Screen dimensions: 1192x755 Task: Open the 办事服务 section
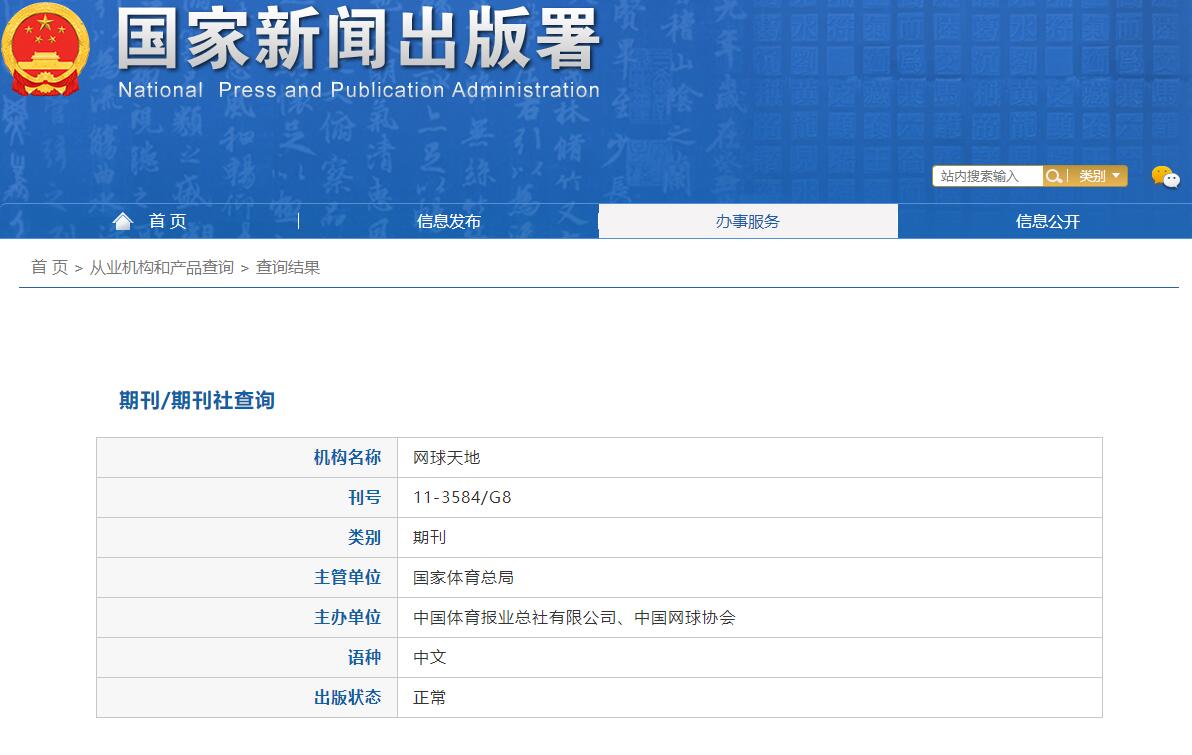(747, 221)
